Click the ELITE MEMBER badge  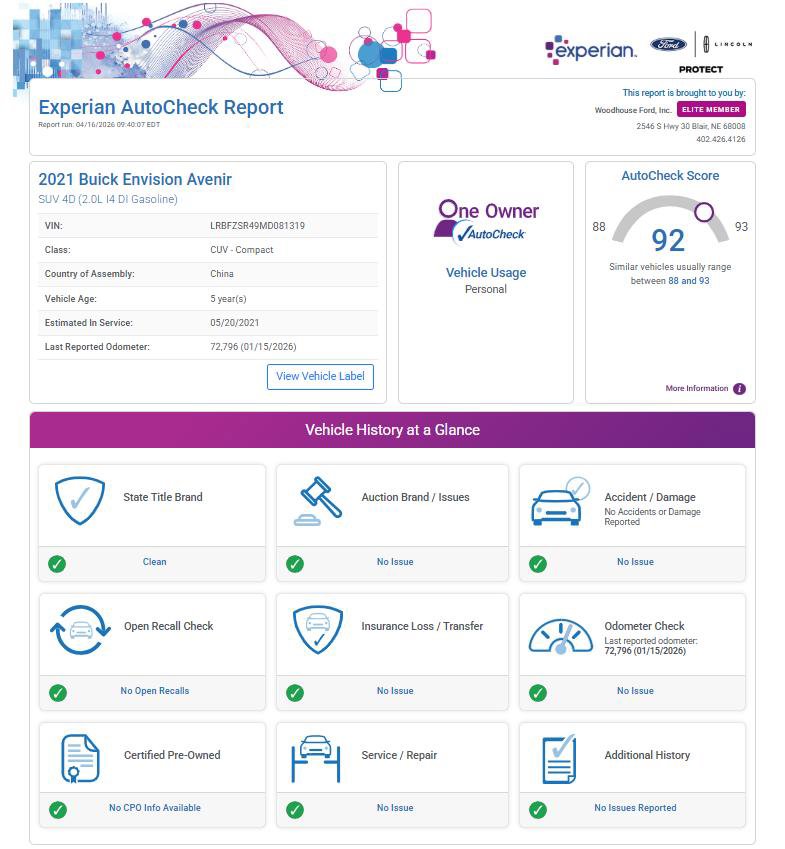click(x=711, y=109)
